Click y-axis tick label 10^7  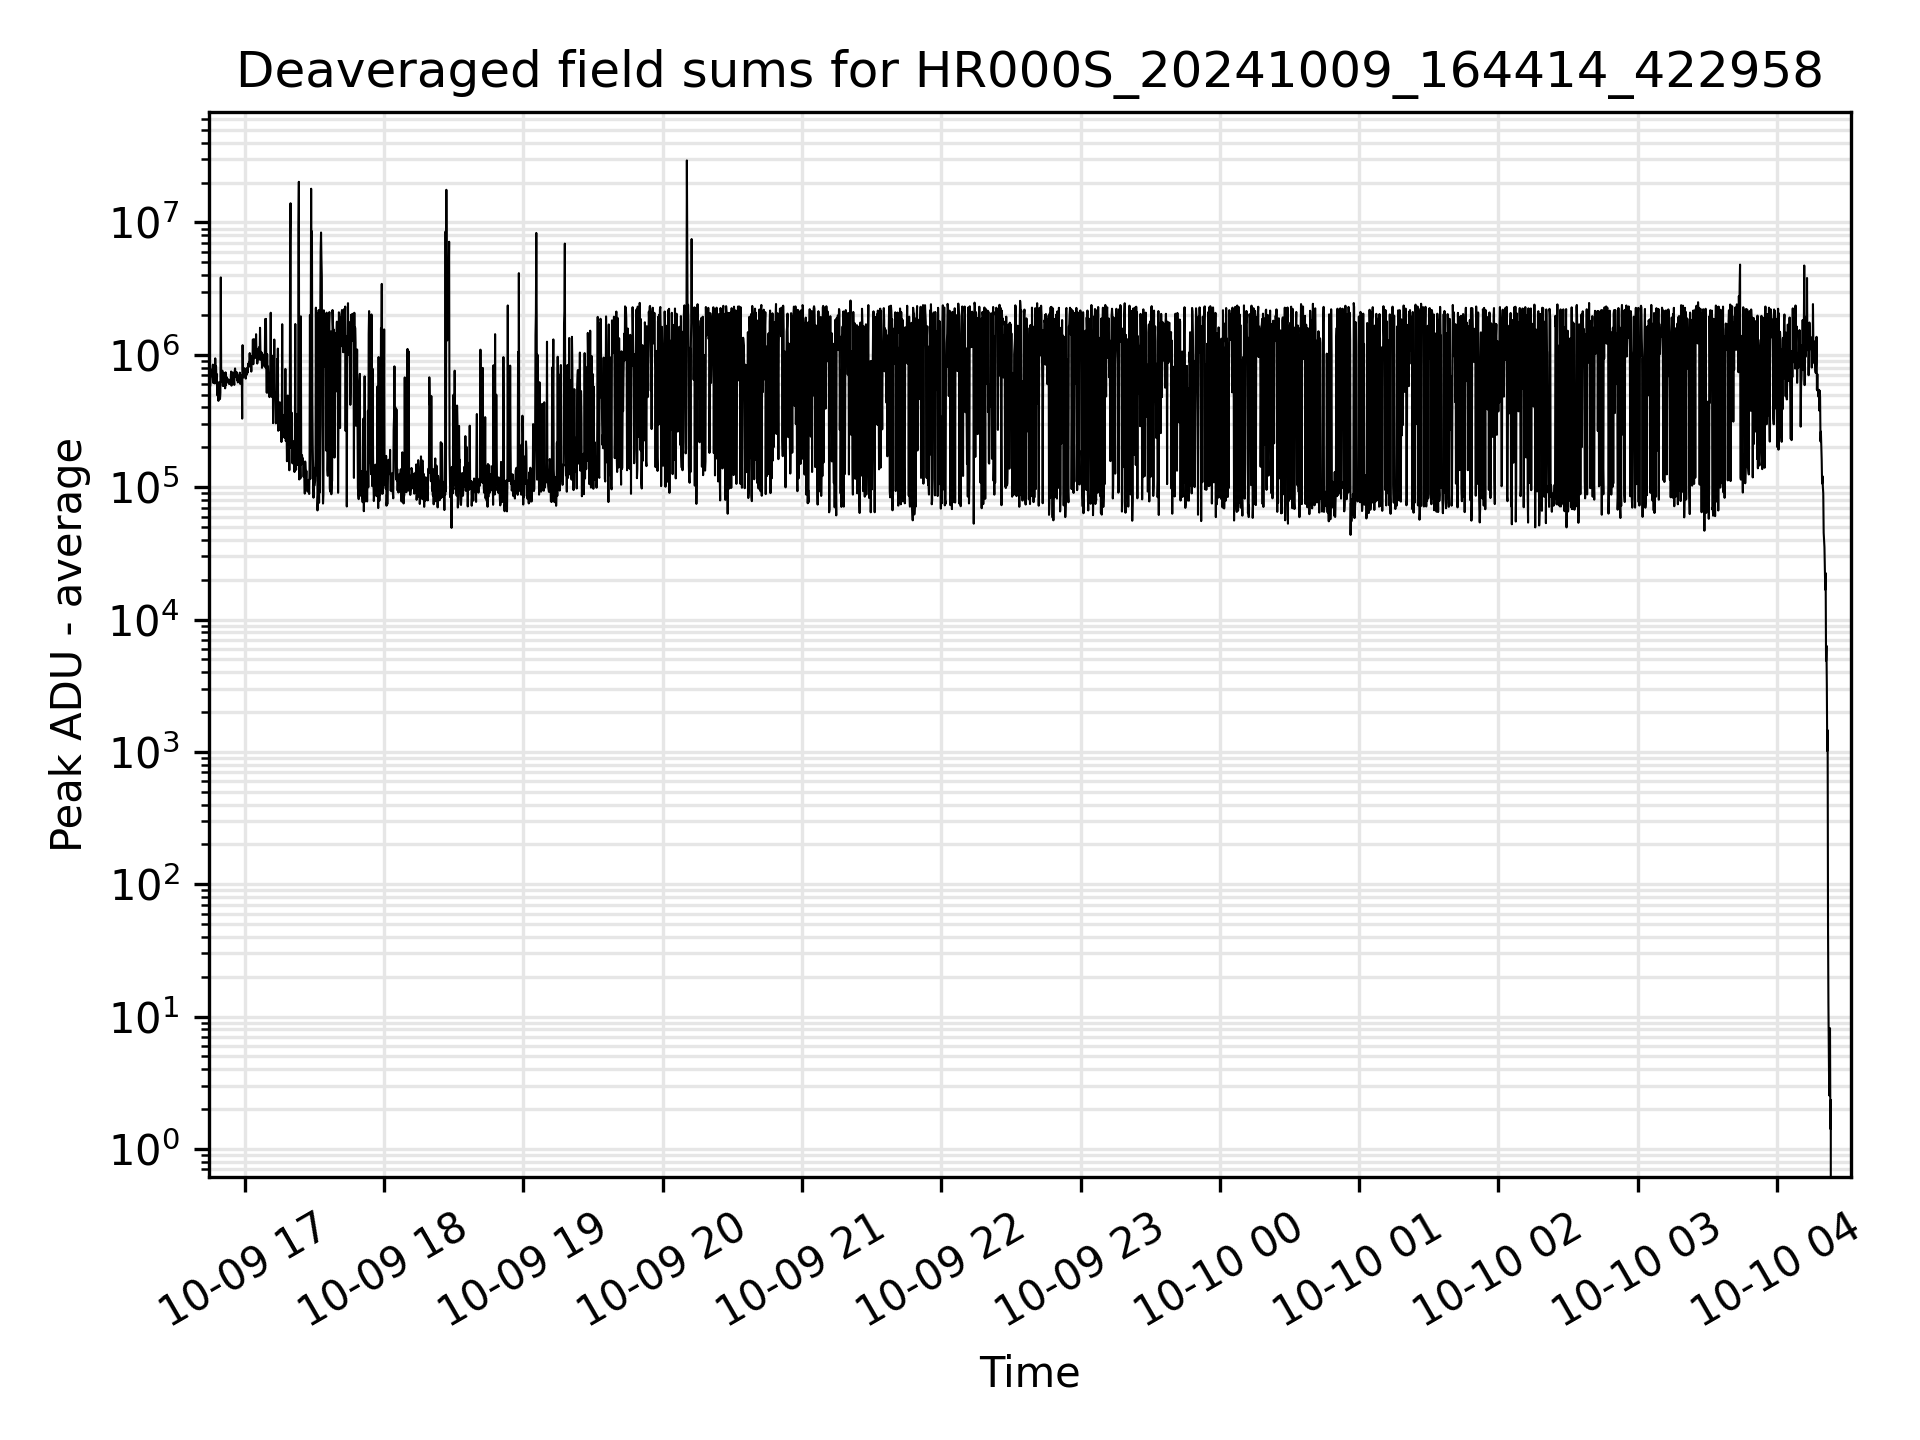(x=145, y=222)
